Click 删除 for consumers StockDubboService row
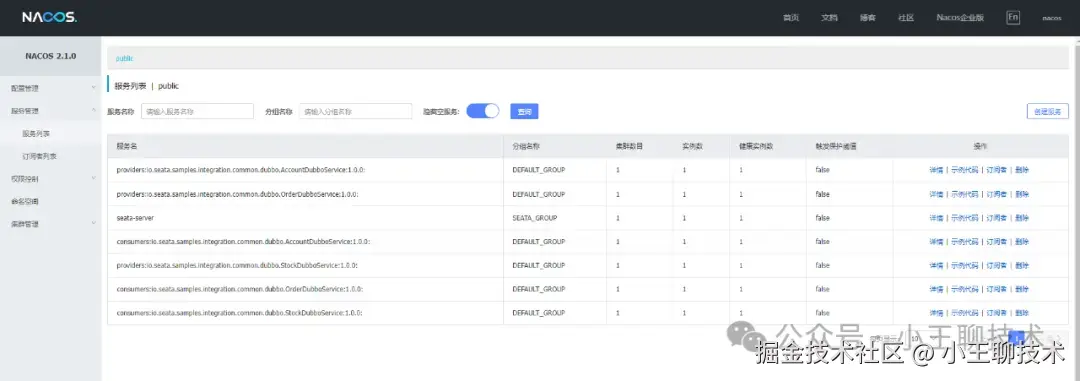This screenshot has width=1080, height=381. (x=1021, y=313)
